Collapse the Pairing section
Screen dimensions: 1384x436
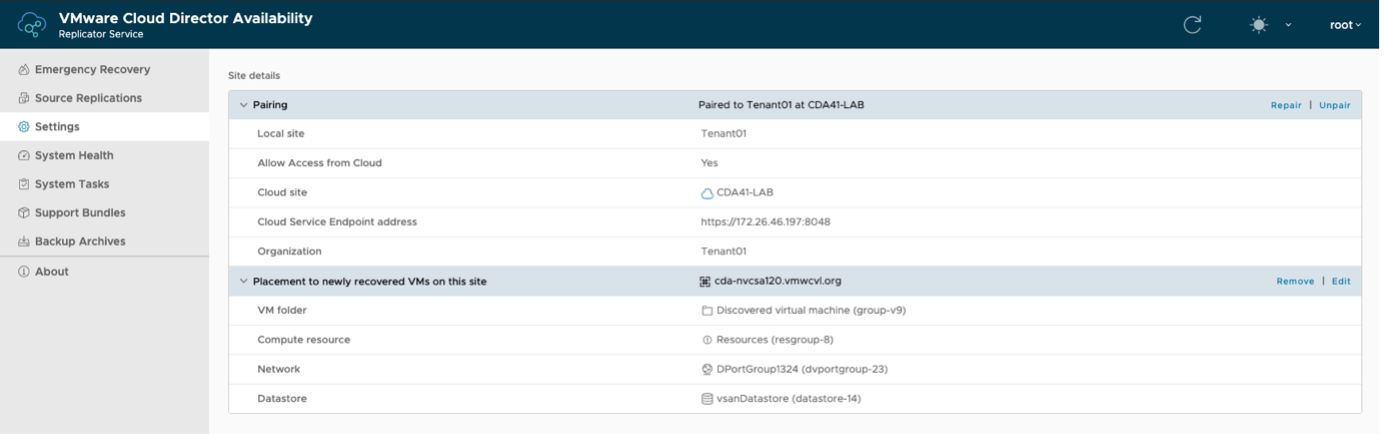[x=243, y=105]
